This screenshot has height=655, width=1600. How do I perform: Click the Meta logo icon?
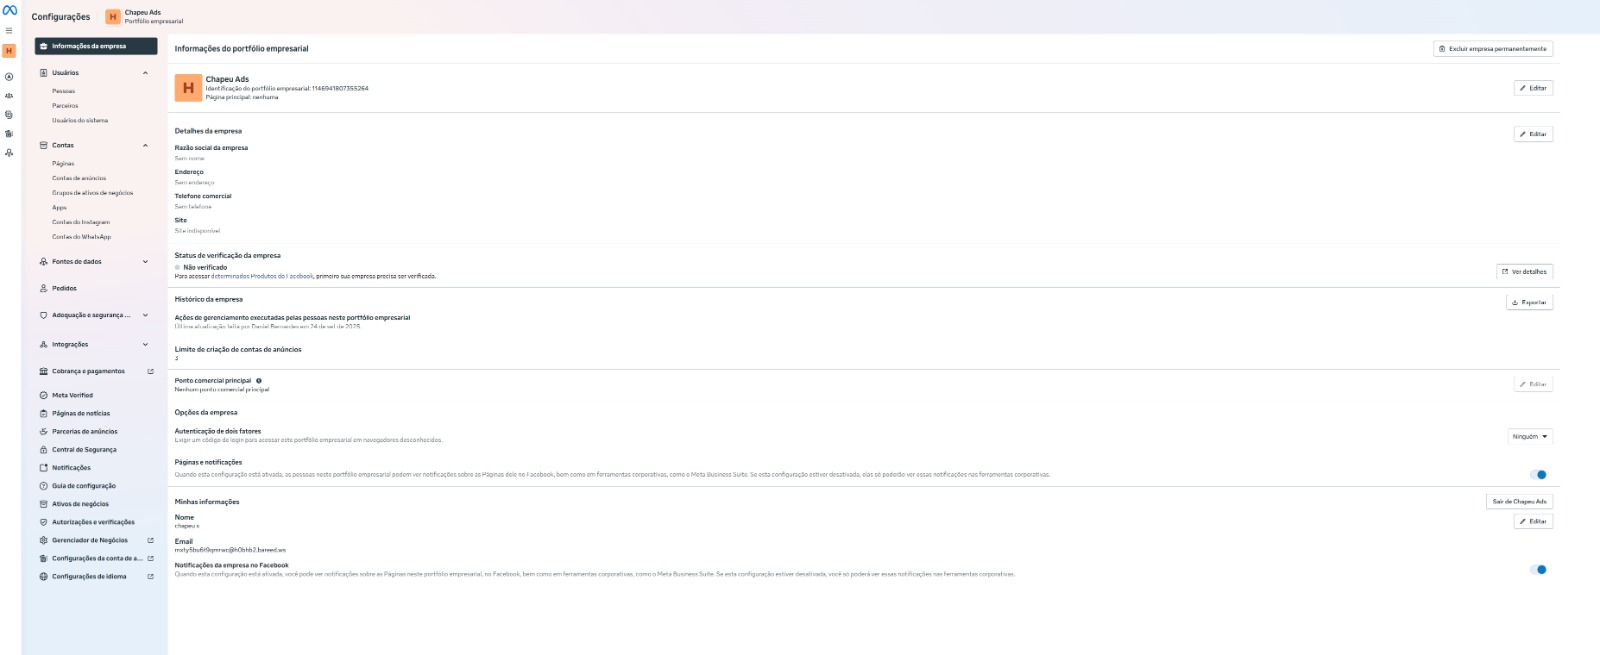(9, 11)
